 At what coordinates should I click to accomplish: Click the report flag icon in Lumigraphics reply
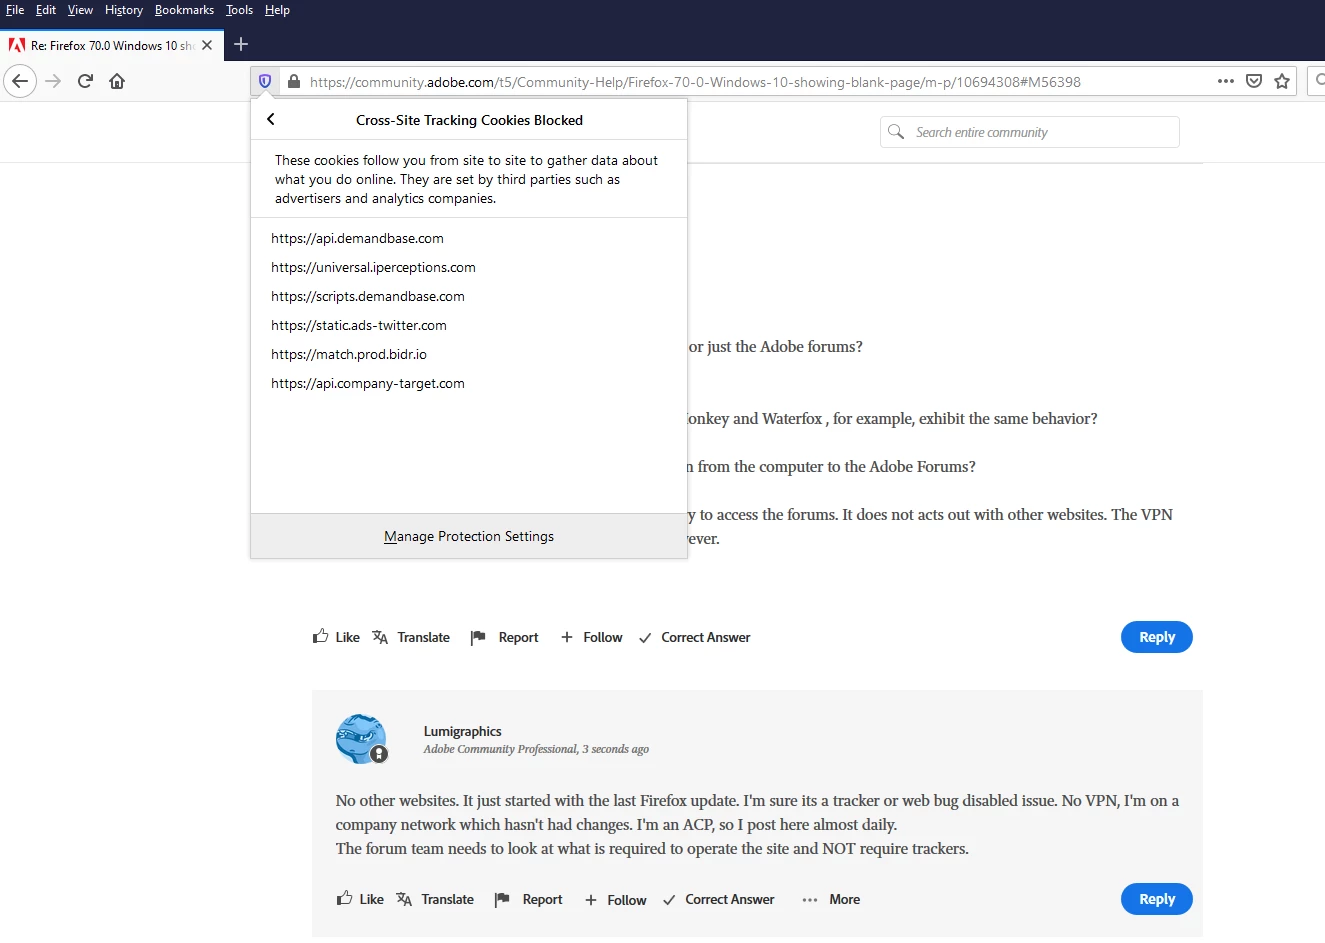[502, 900]
